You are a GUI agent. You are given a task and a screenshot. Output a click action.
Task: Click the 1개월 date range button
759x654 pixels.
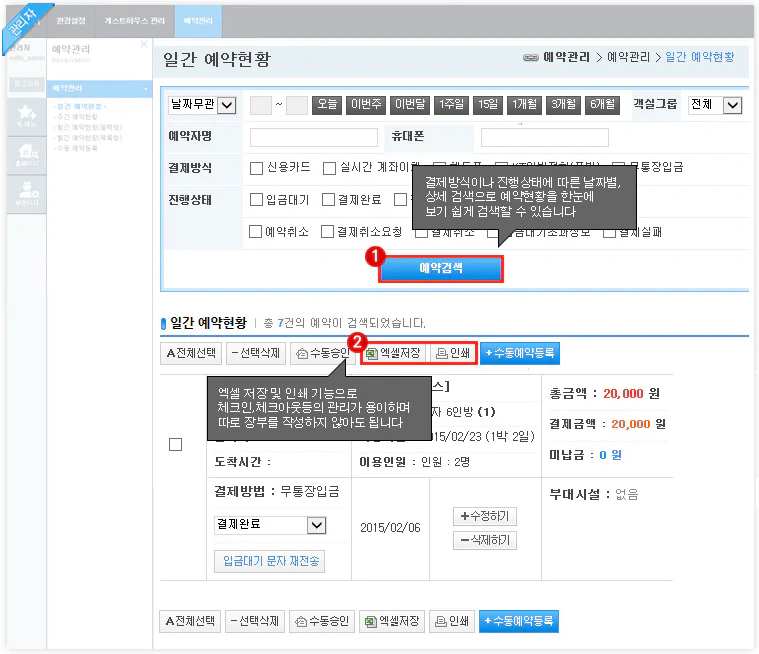524,105
